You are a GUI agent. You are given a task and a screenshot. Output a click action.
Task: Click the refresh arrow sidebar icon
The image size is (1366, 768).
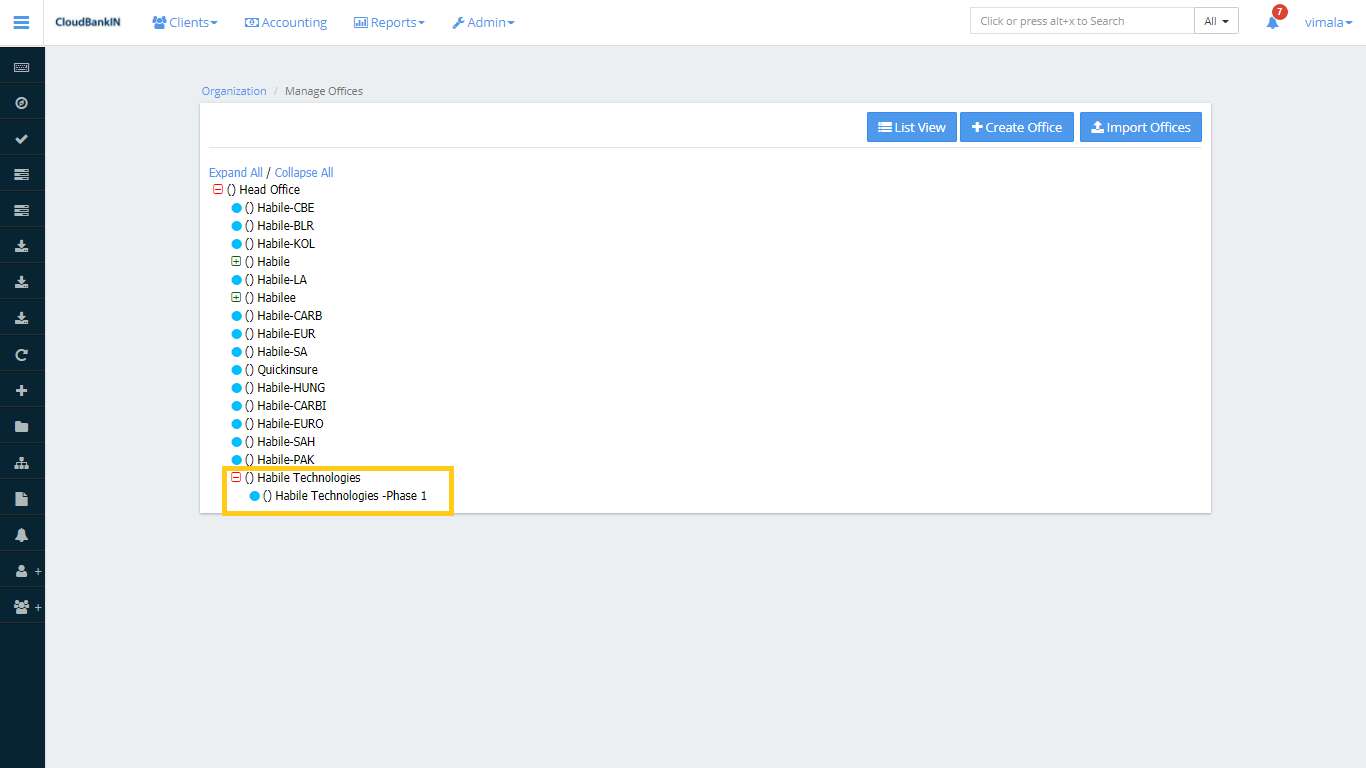(x=21, y=355)
